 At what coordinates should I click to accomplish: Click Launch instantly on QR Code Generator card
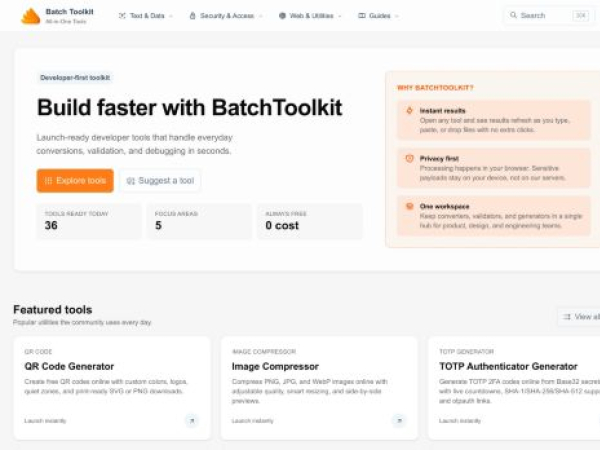coord(45,421)
